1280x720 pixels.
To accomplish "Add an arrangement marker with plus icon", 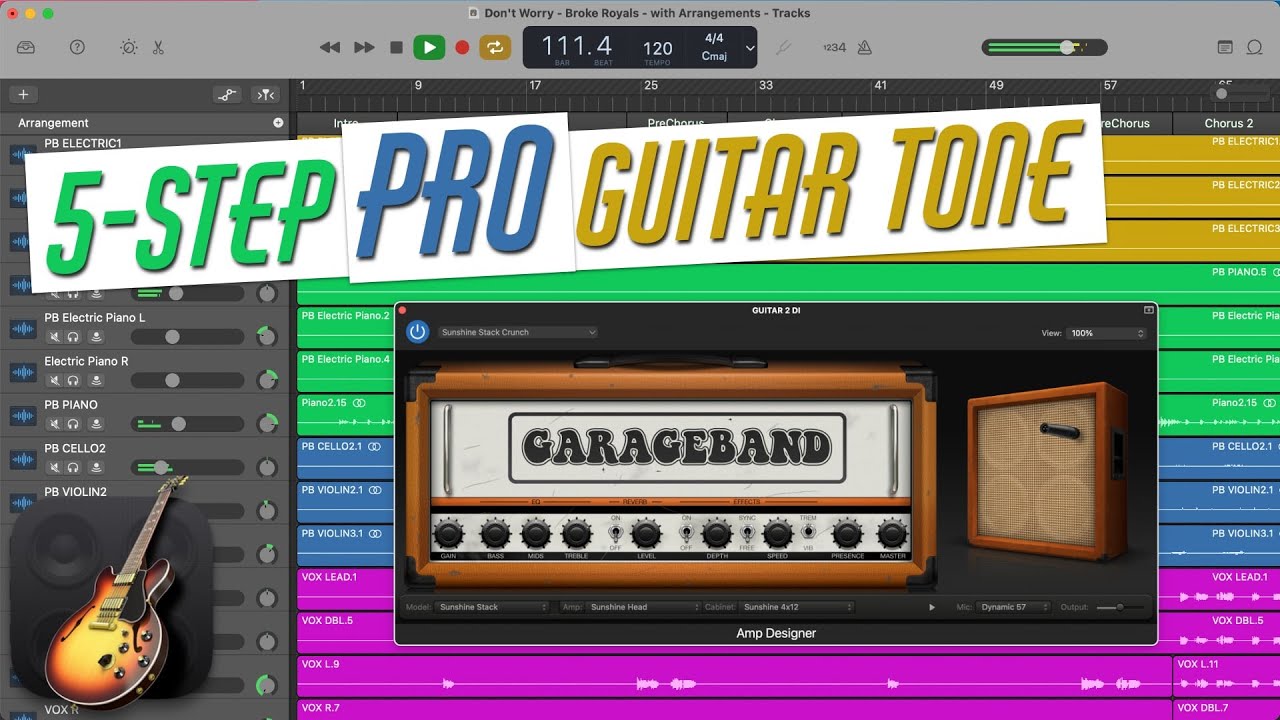I will pos(278,123).
